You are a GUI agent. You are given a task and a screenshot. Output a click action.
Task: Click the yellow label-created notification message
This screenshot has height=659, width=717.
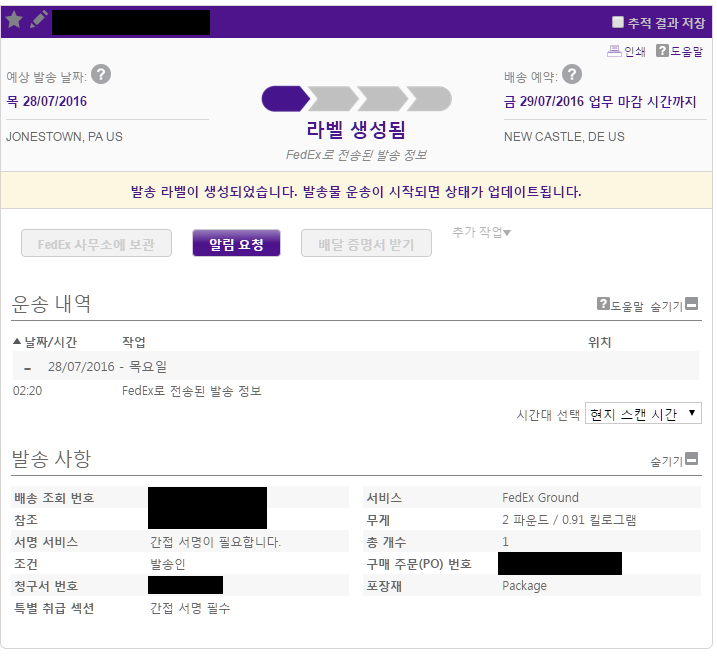[x=356, y=192]
